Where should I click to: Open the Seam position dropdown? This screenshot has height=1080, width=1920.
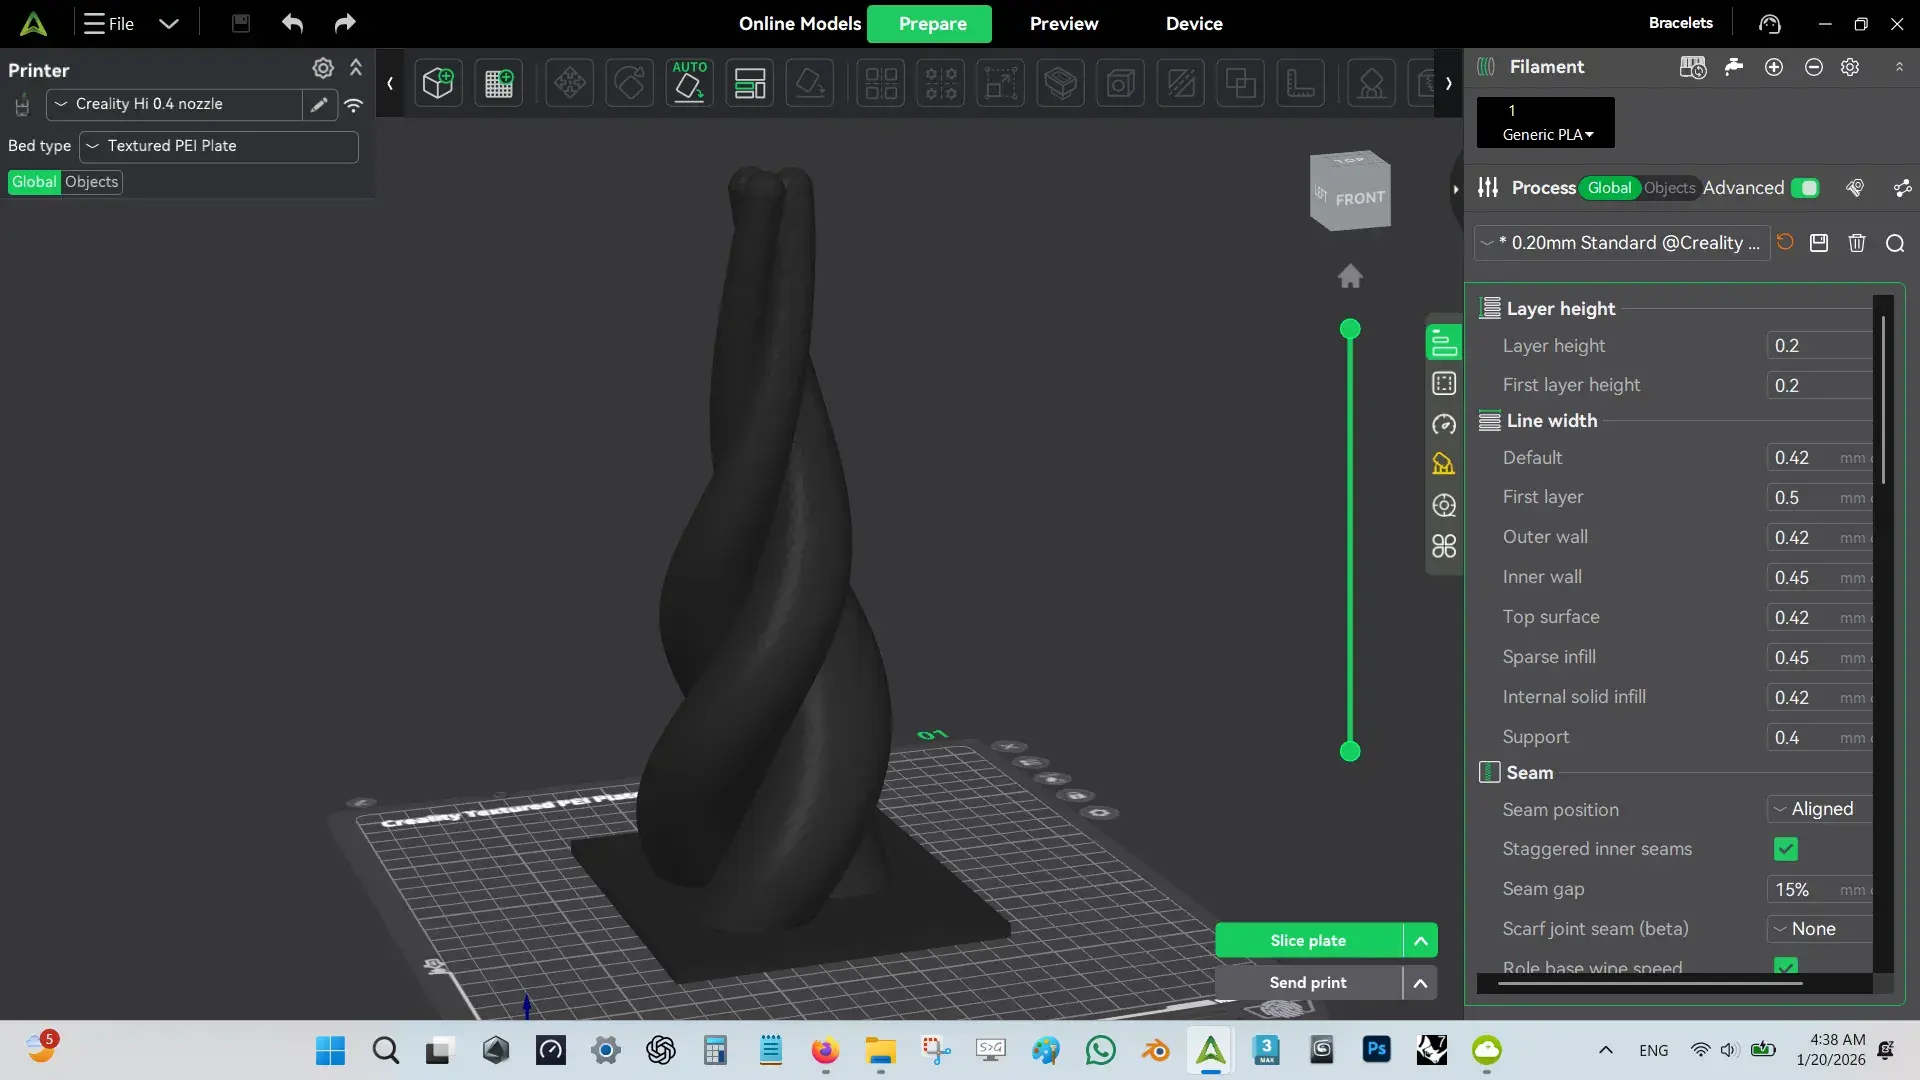point(1820,809)
